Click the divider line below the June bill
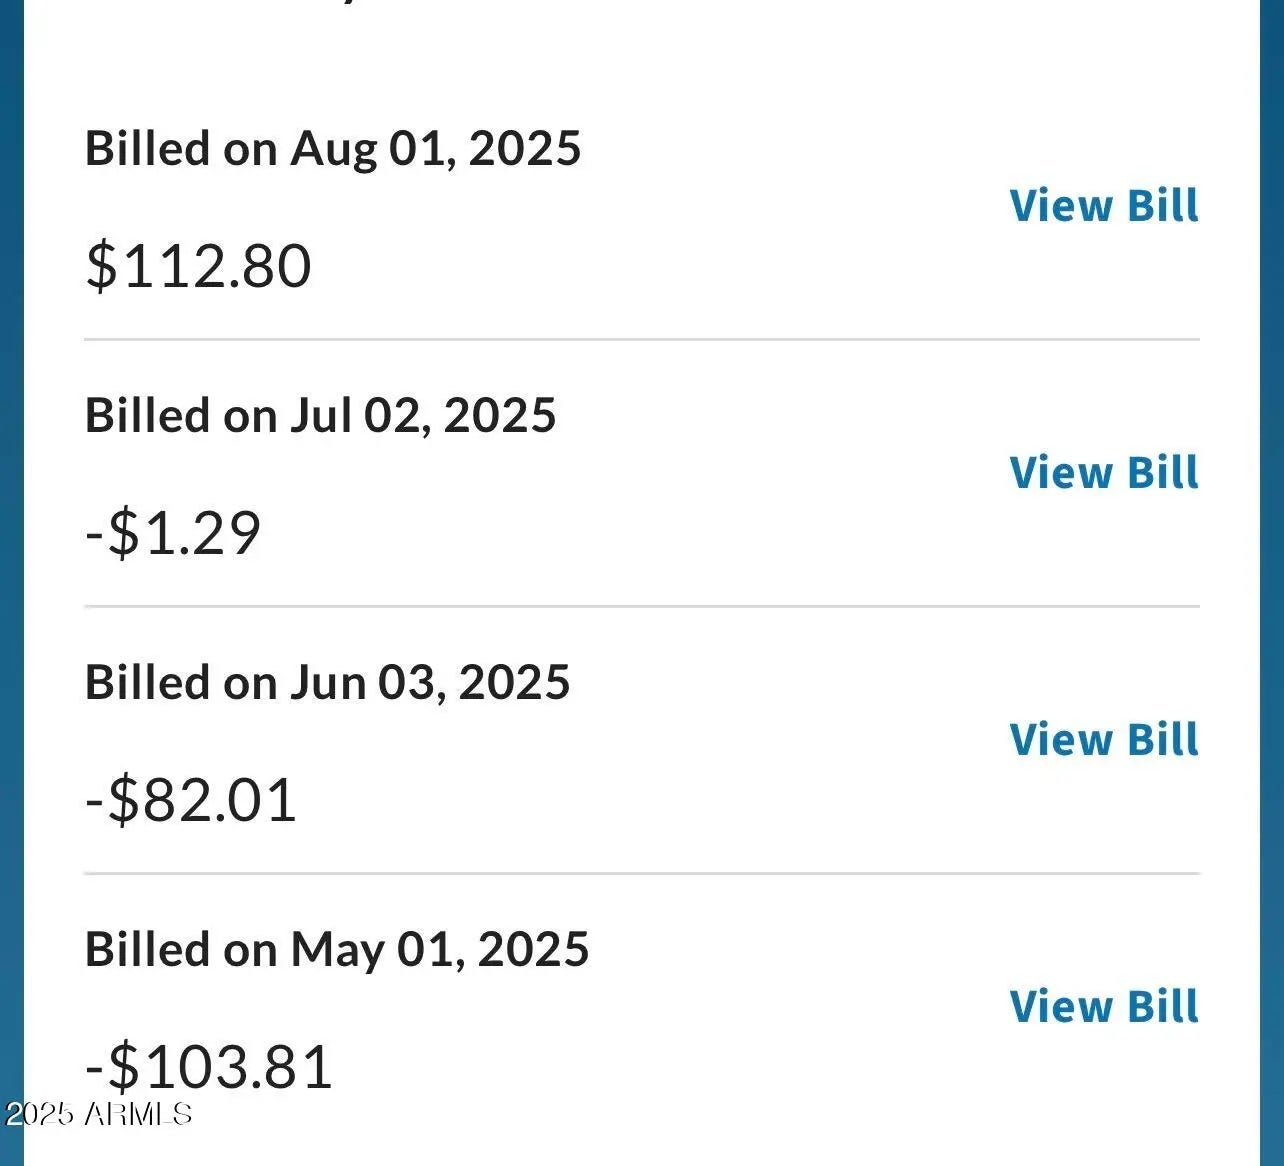 tap(641, 873)
